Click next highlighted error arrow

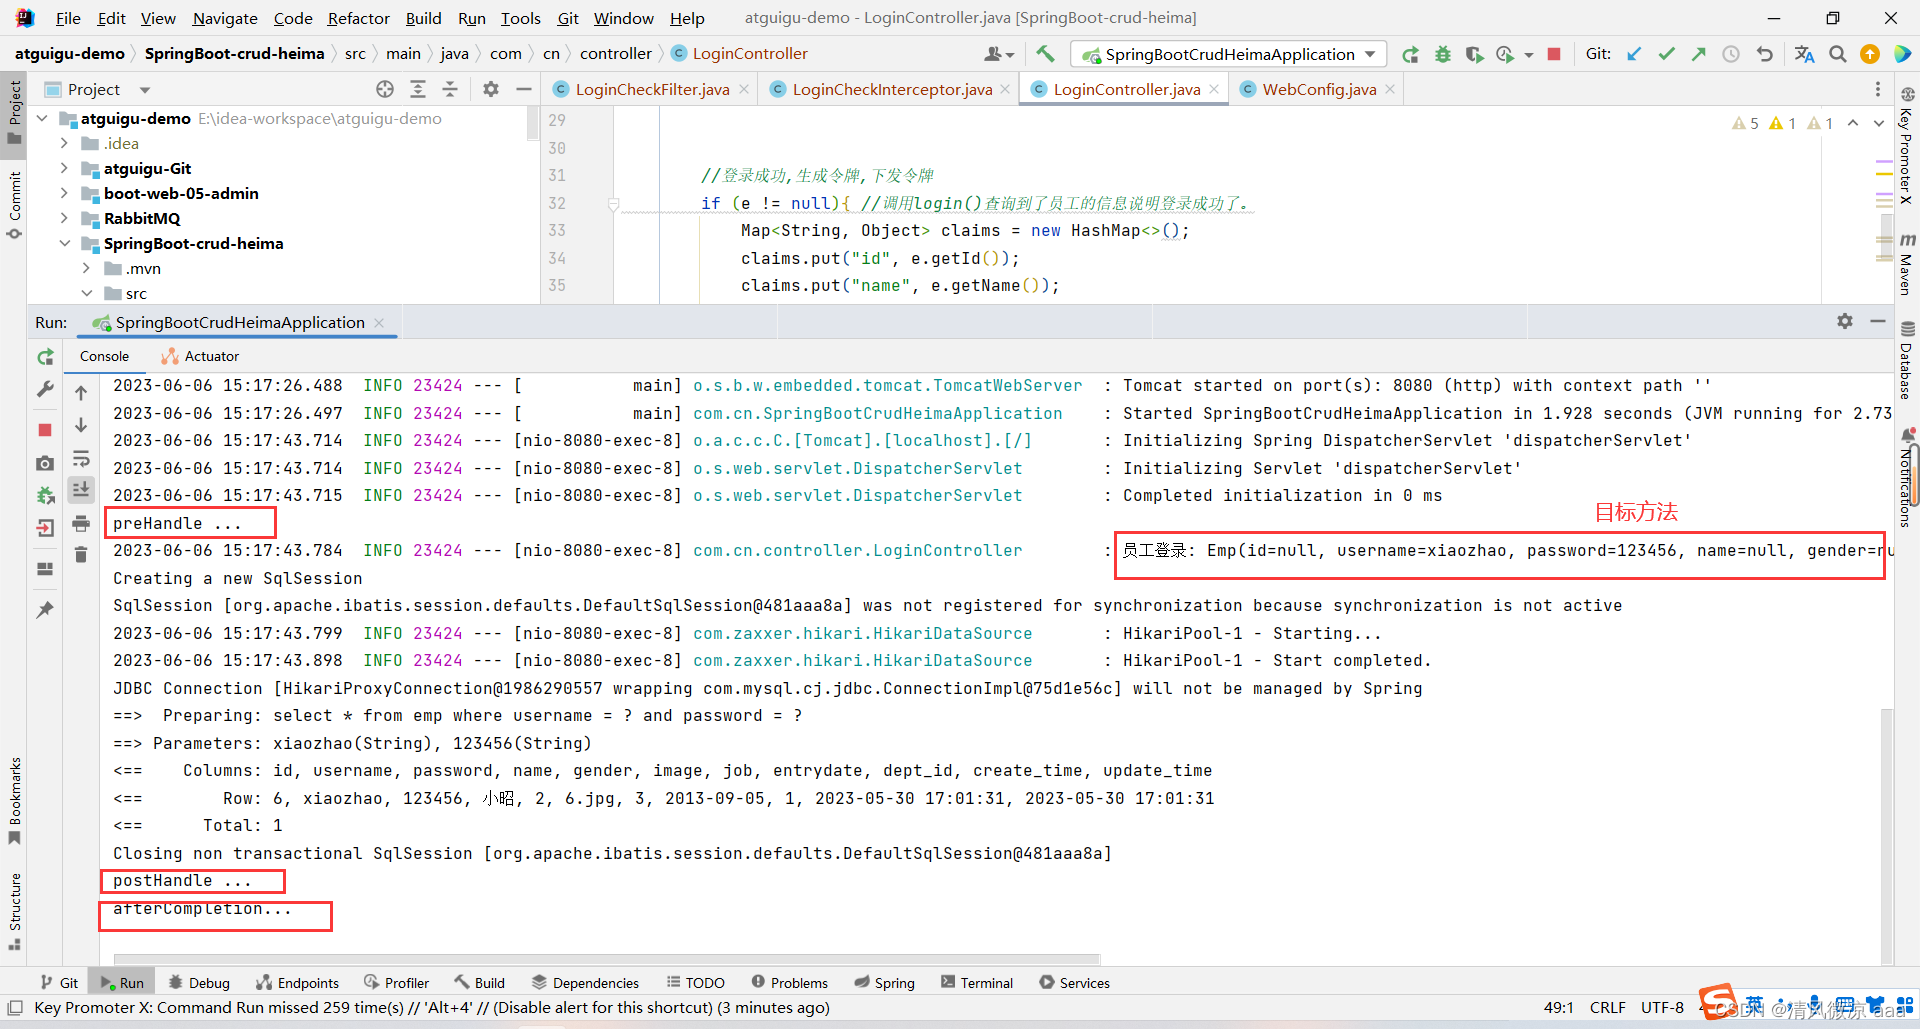point(1879,123)
